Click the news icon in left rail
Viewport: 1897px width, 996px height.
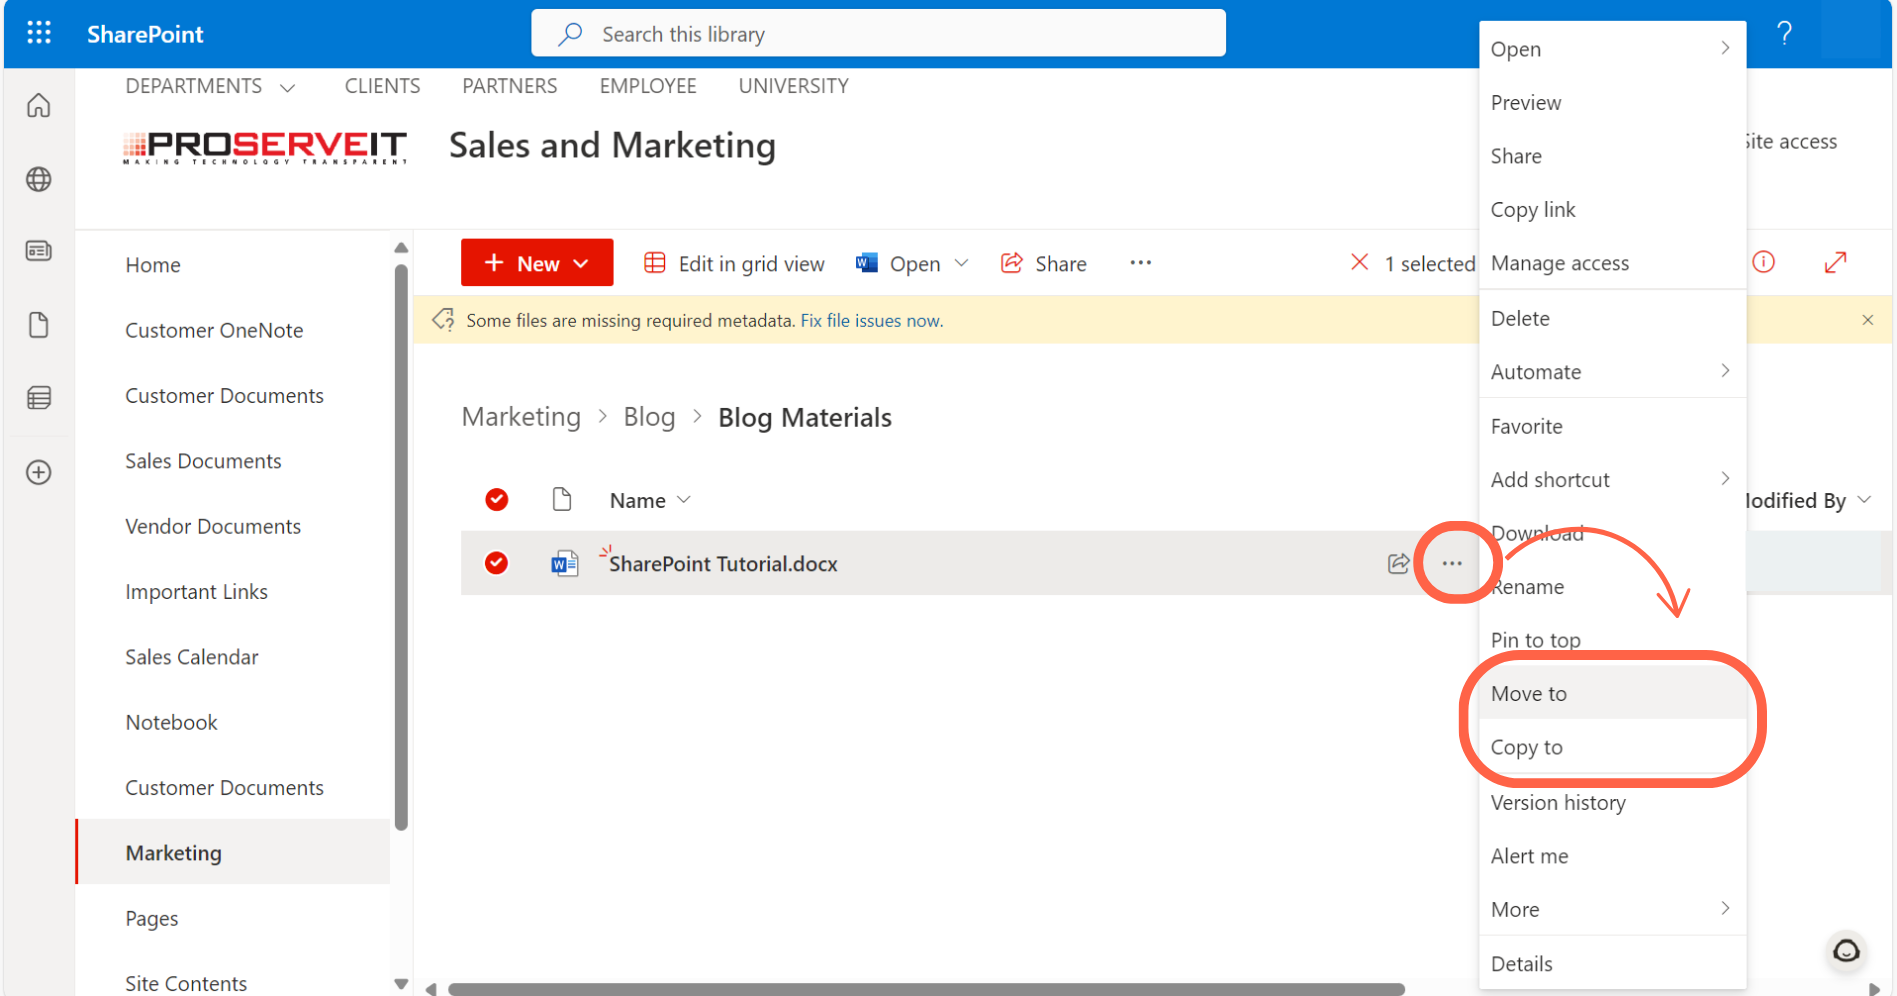point(39,251)
